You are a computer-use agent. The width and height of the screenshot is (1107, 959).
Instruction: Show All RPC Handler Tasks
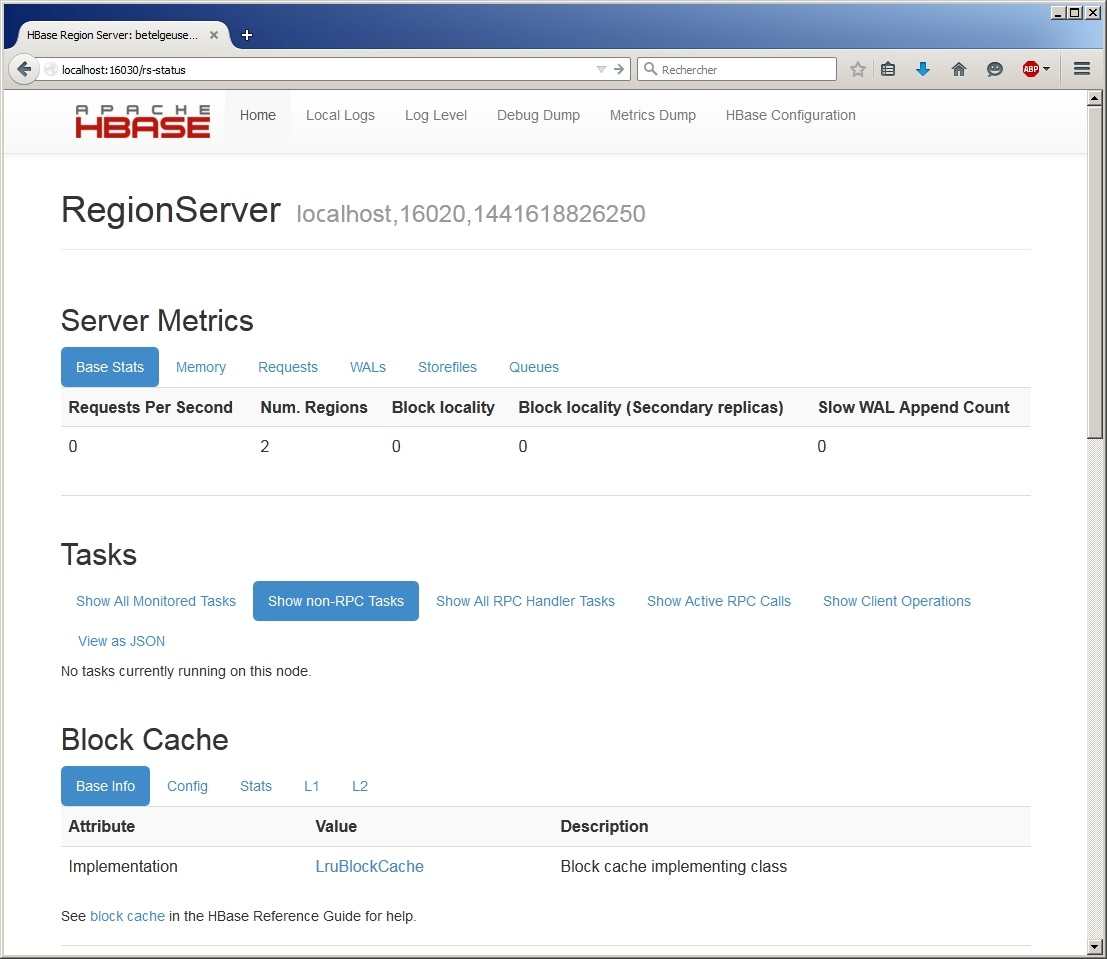tap(525, 601)
